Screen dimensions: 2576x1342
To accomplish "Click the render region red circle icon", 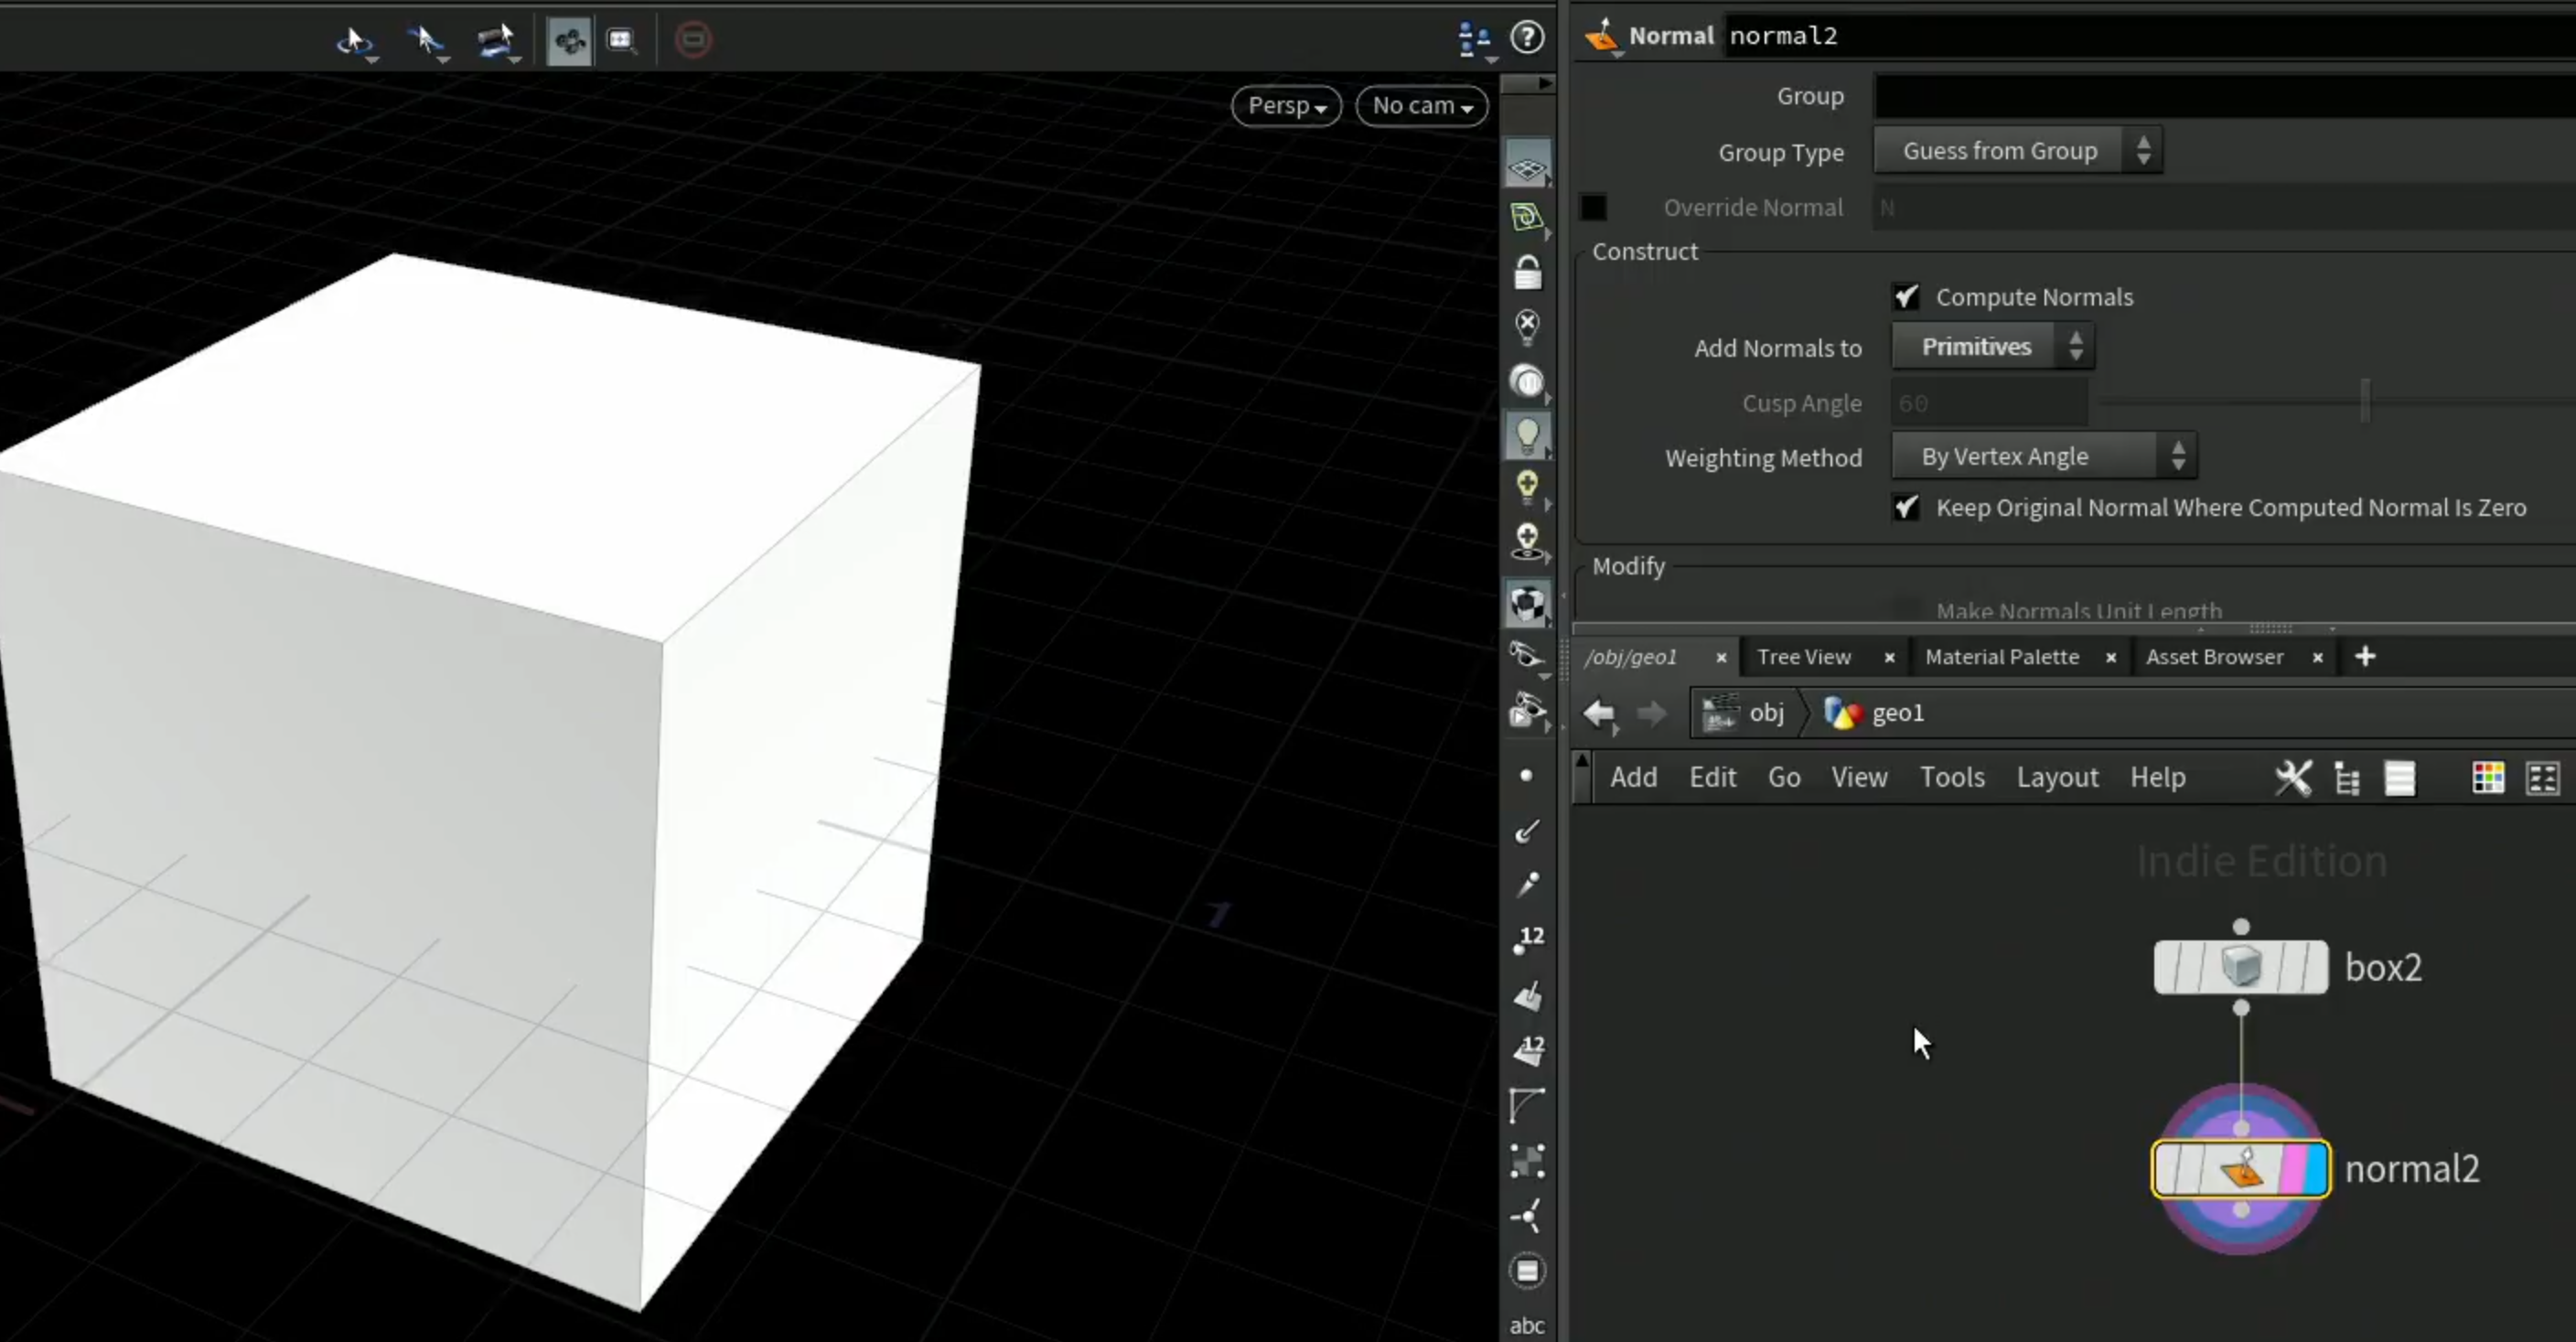I will (693, 40).
